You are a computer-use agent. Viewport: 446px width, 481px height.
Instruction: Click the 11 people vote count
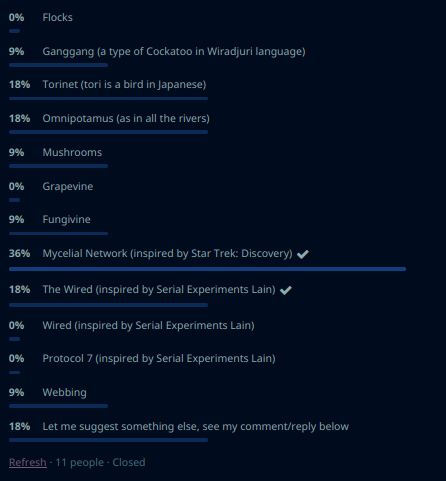point(79,462)
